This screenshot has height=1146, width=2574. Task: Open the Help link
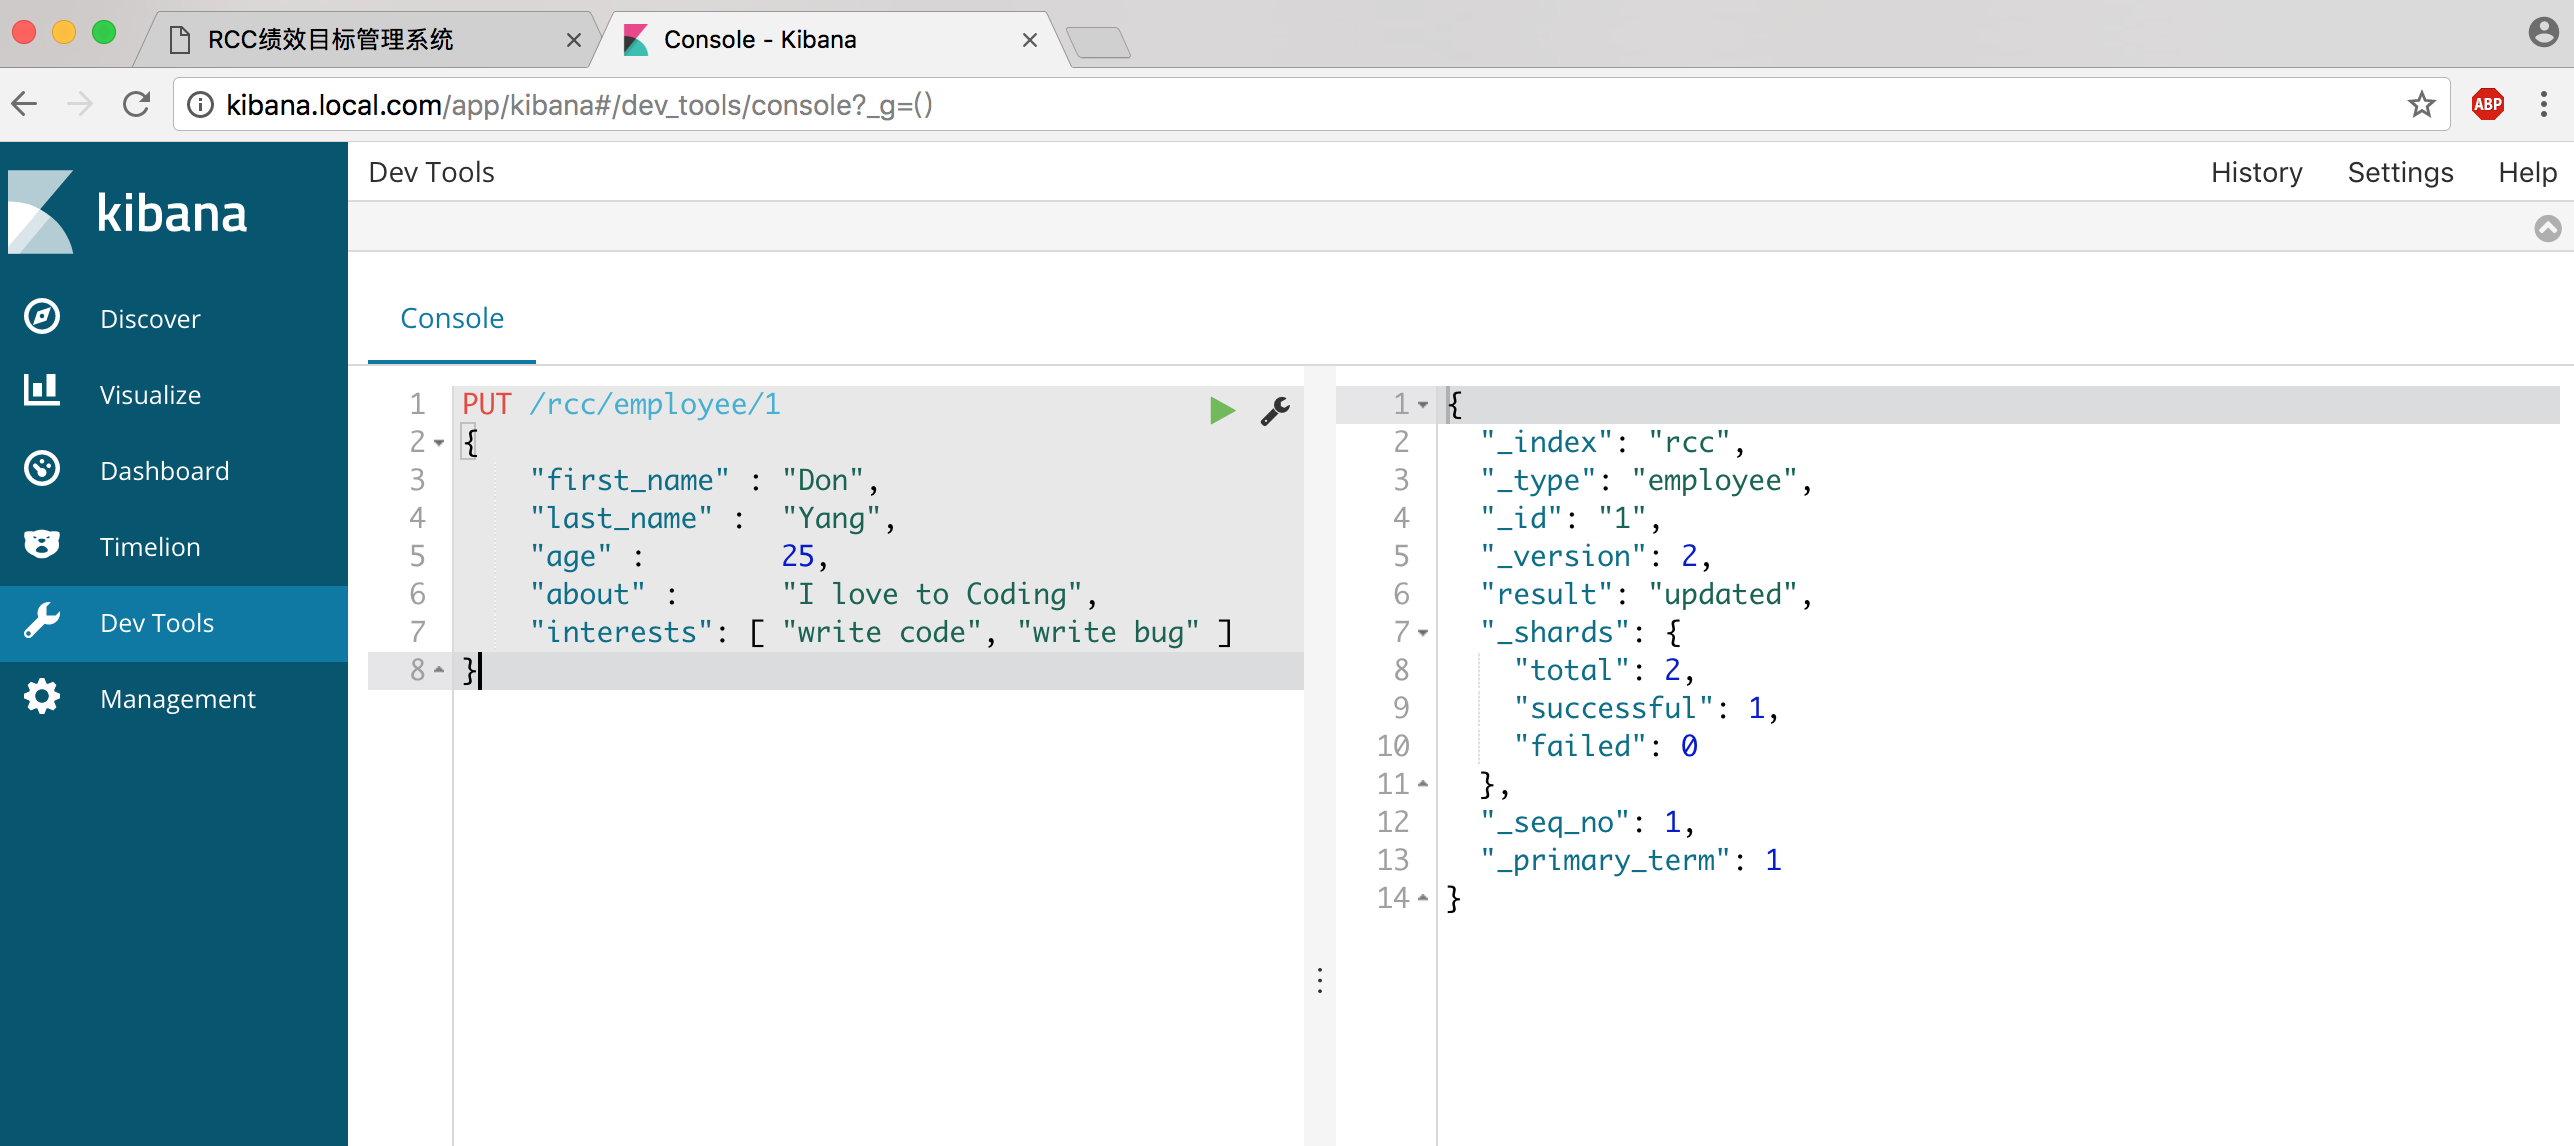(2526, 172)
